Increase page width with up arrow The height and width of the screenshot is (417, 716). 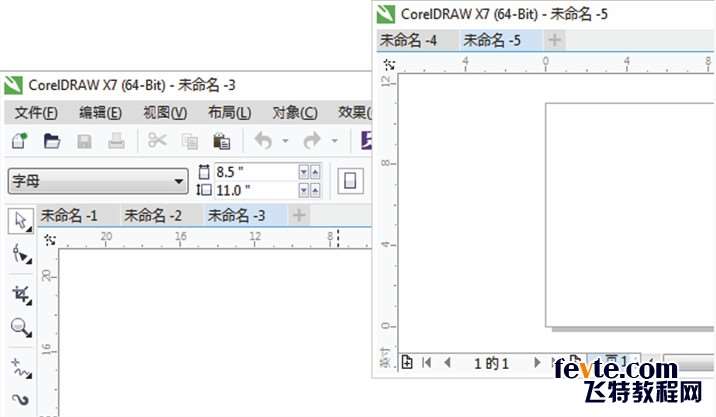coord(315,172)
